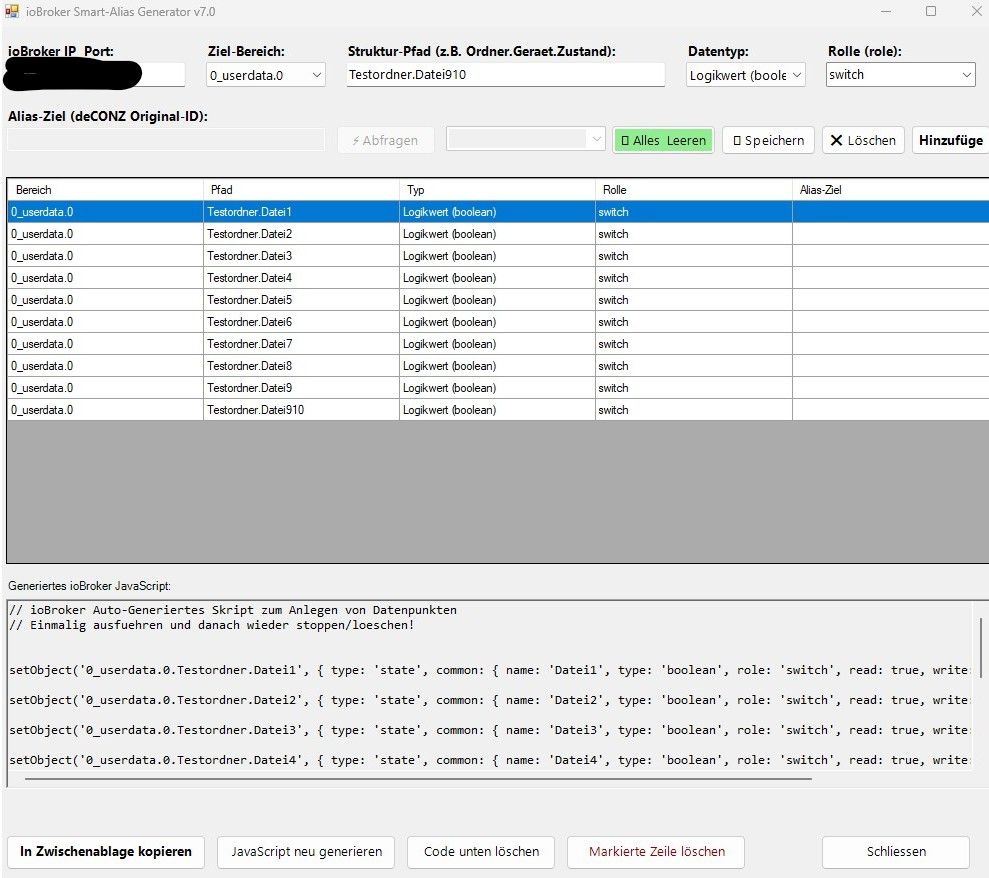989x878 pixels.
Task: Open the Rolle switch dropdown
Action: pyautogui.click(x=901, y=74)
